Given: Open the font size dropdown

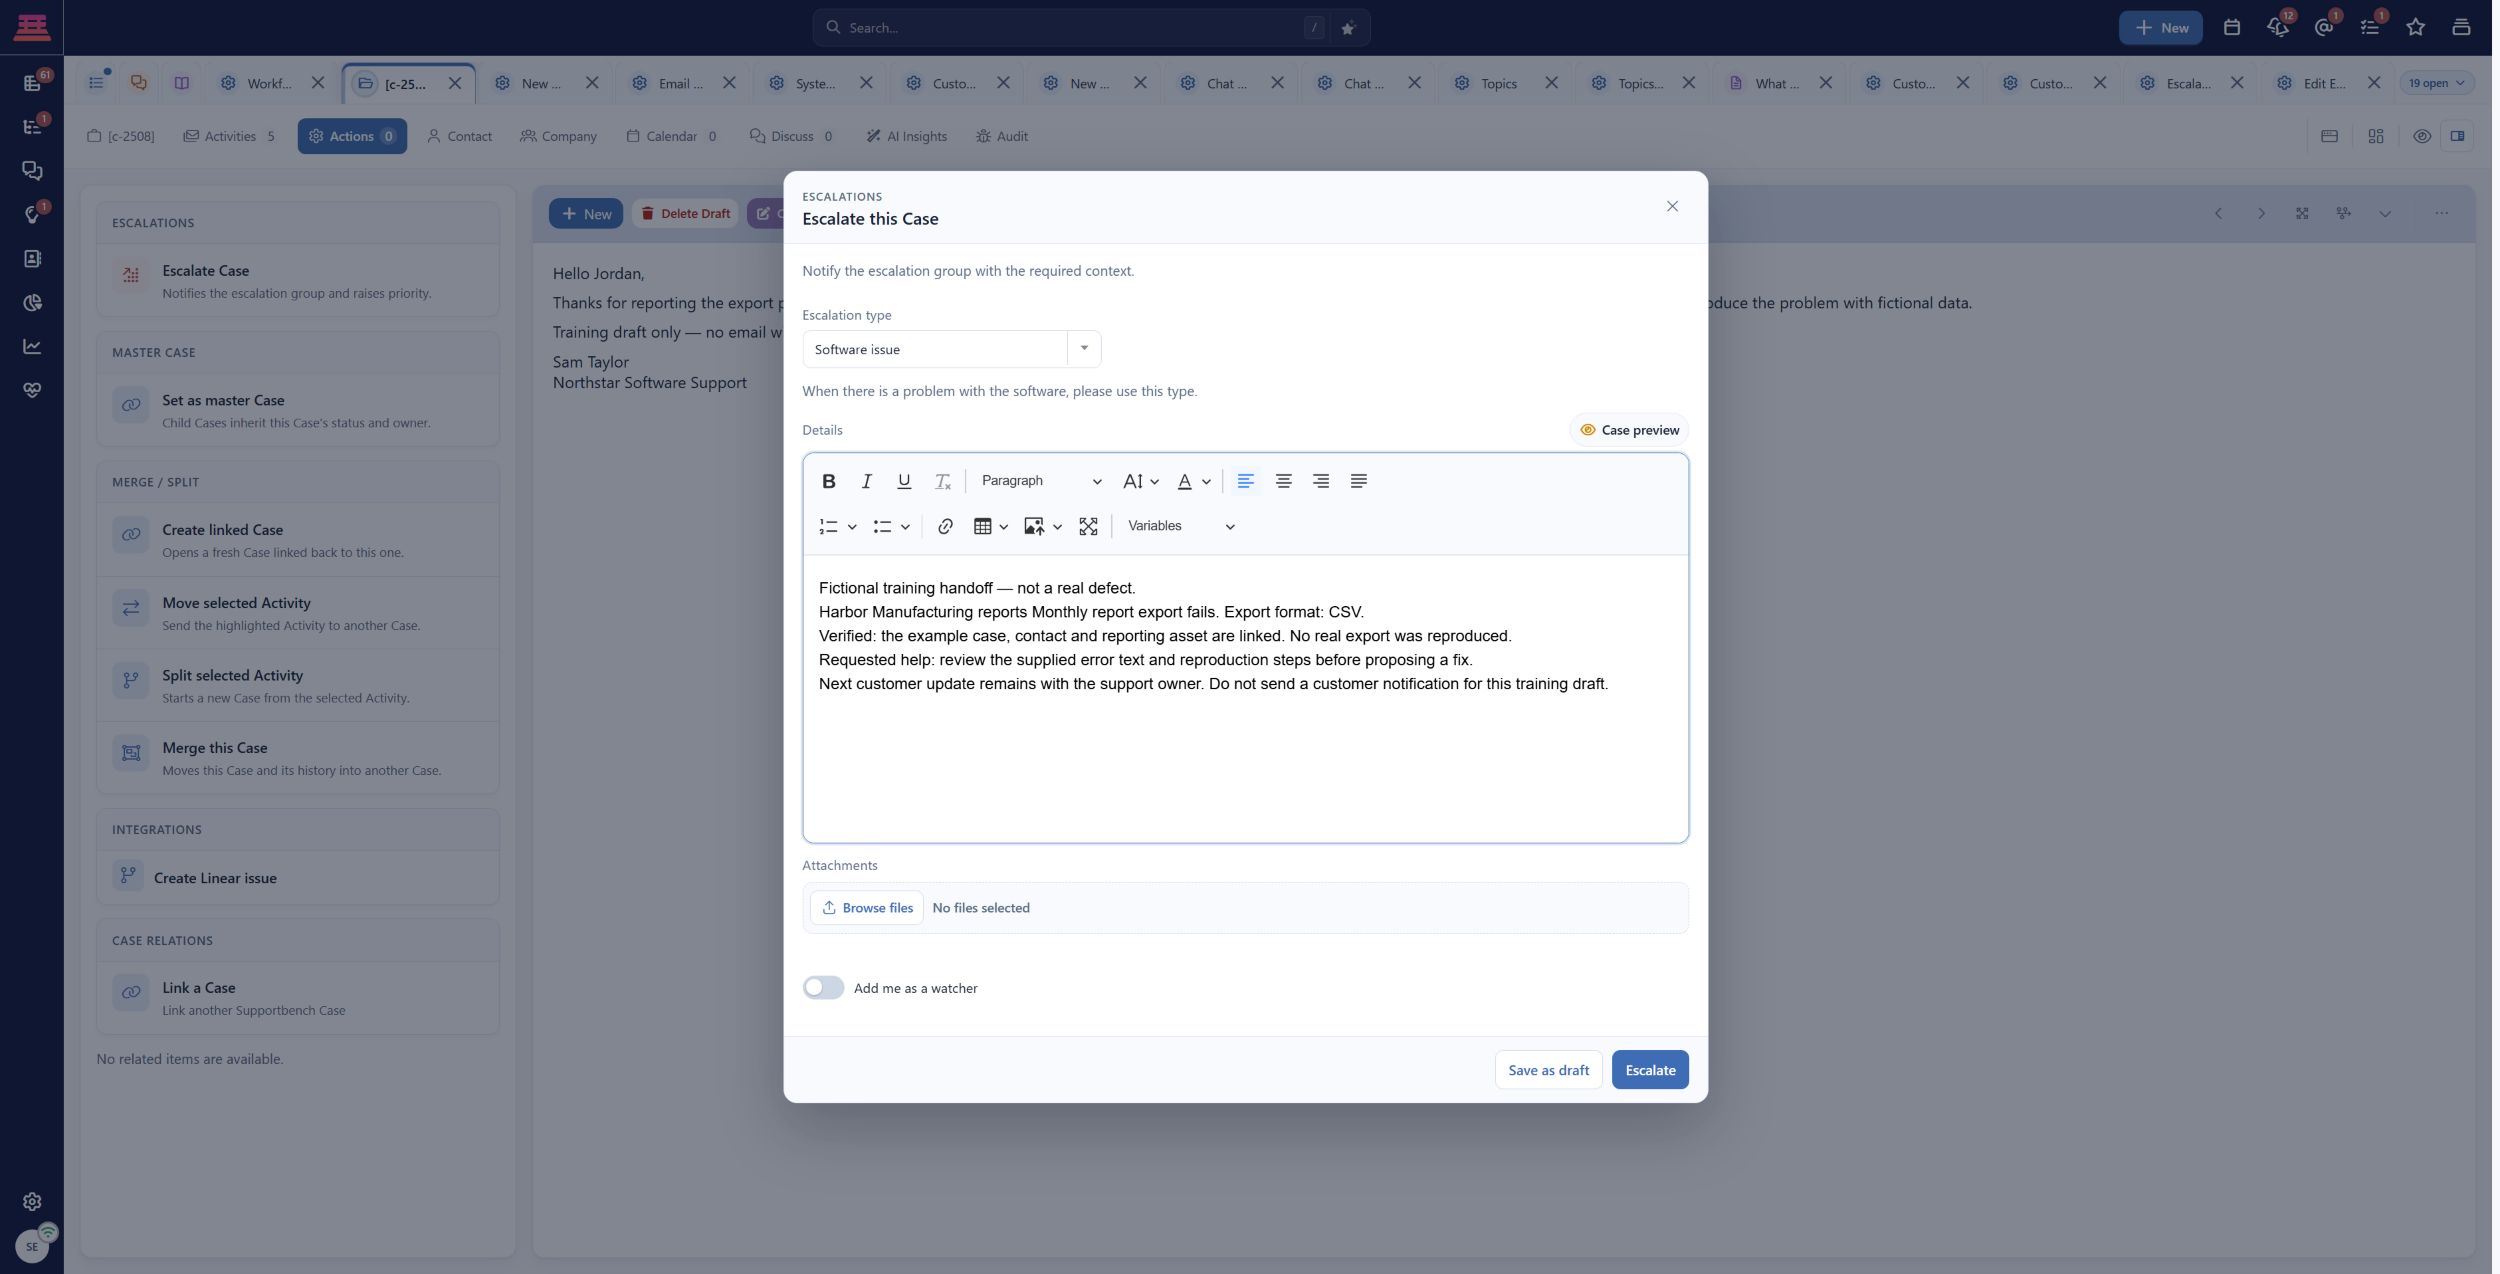Looking at the screenshot, I should pyautogui.click(x=1140, y=481).
